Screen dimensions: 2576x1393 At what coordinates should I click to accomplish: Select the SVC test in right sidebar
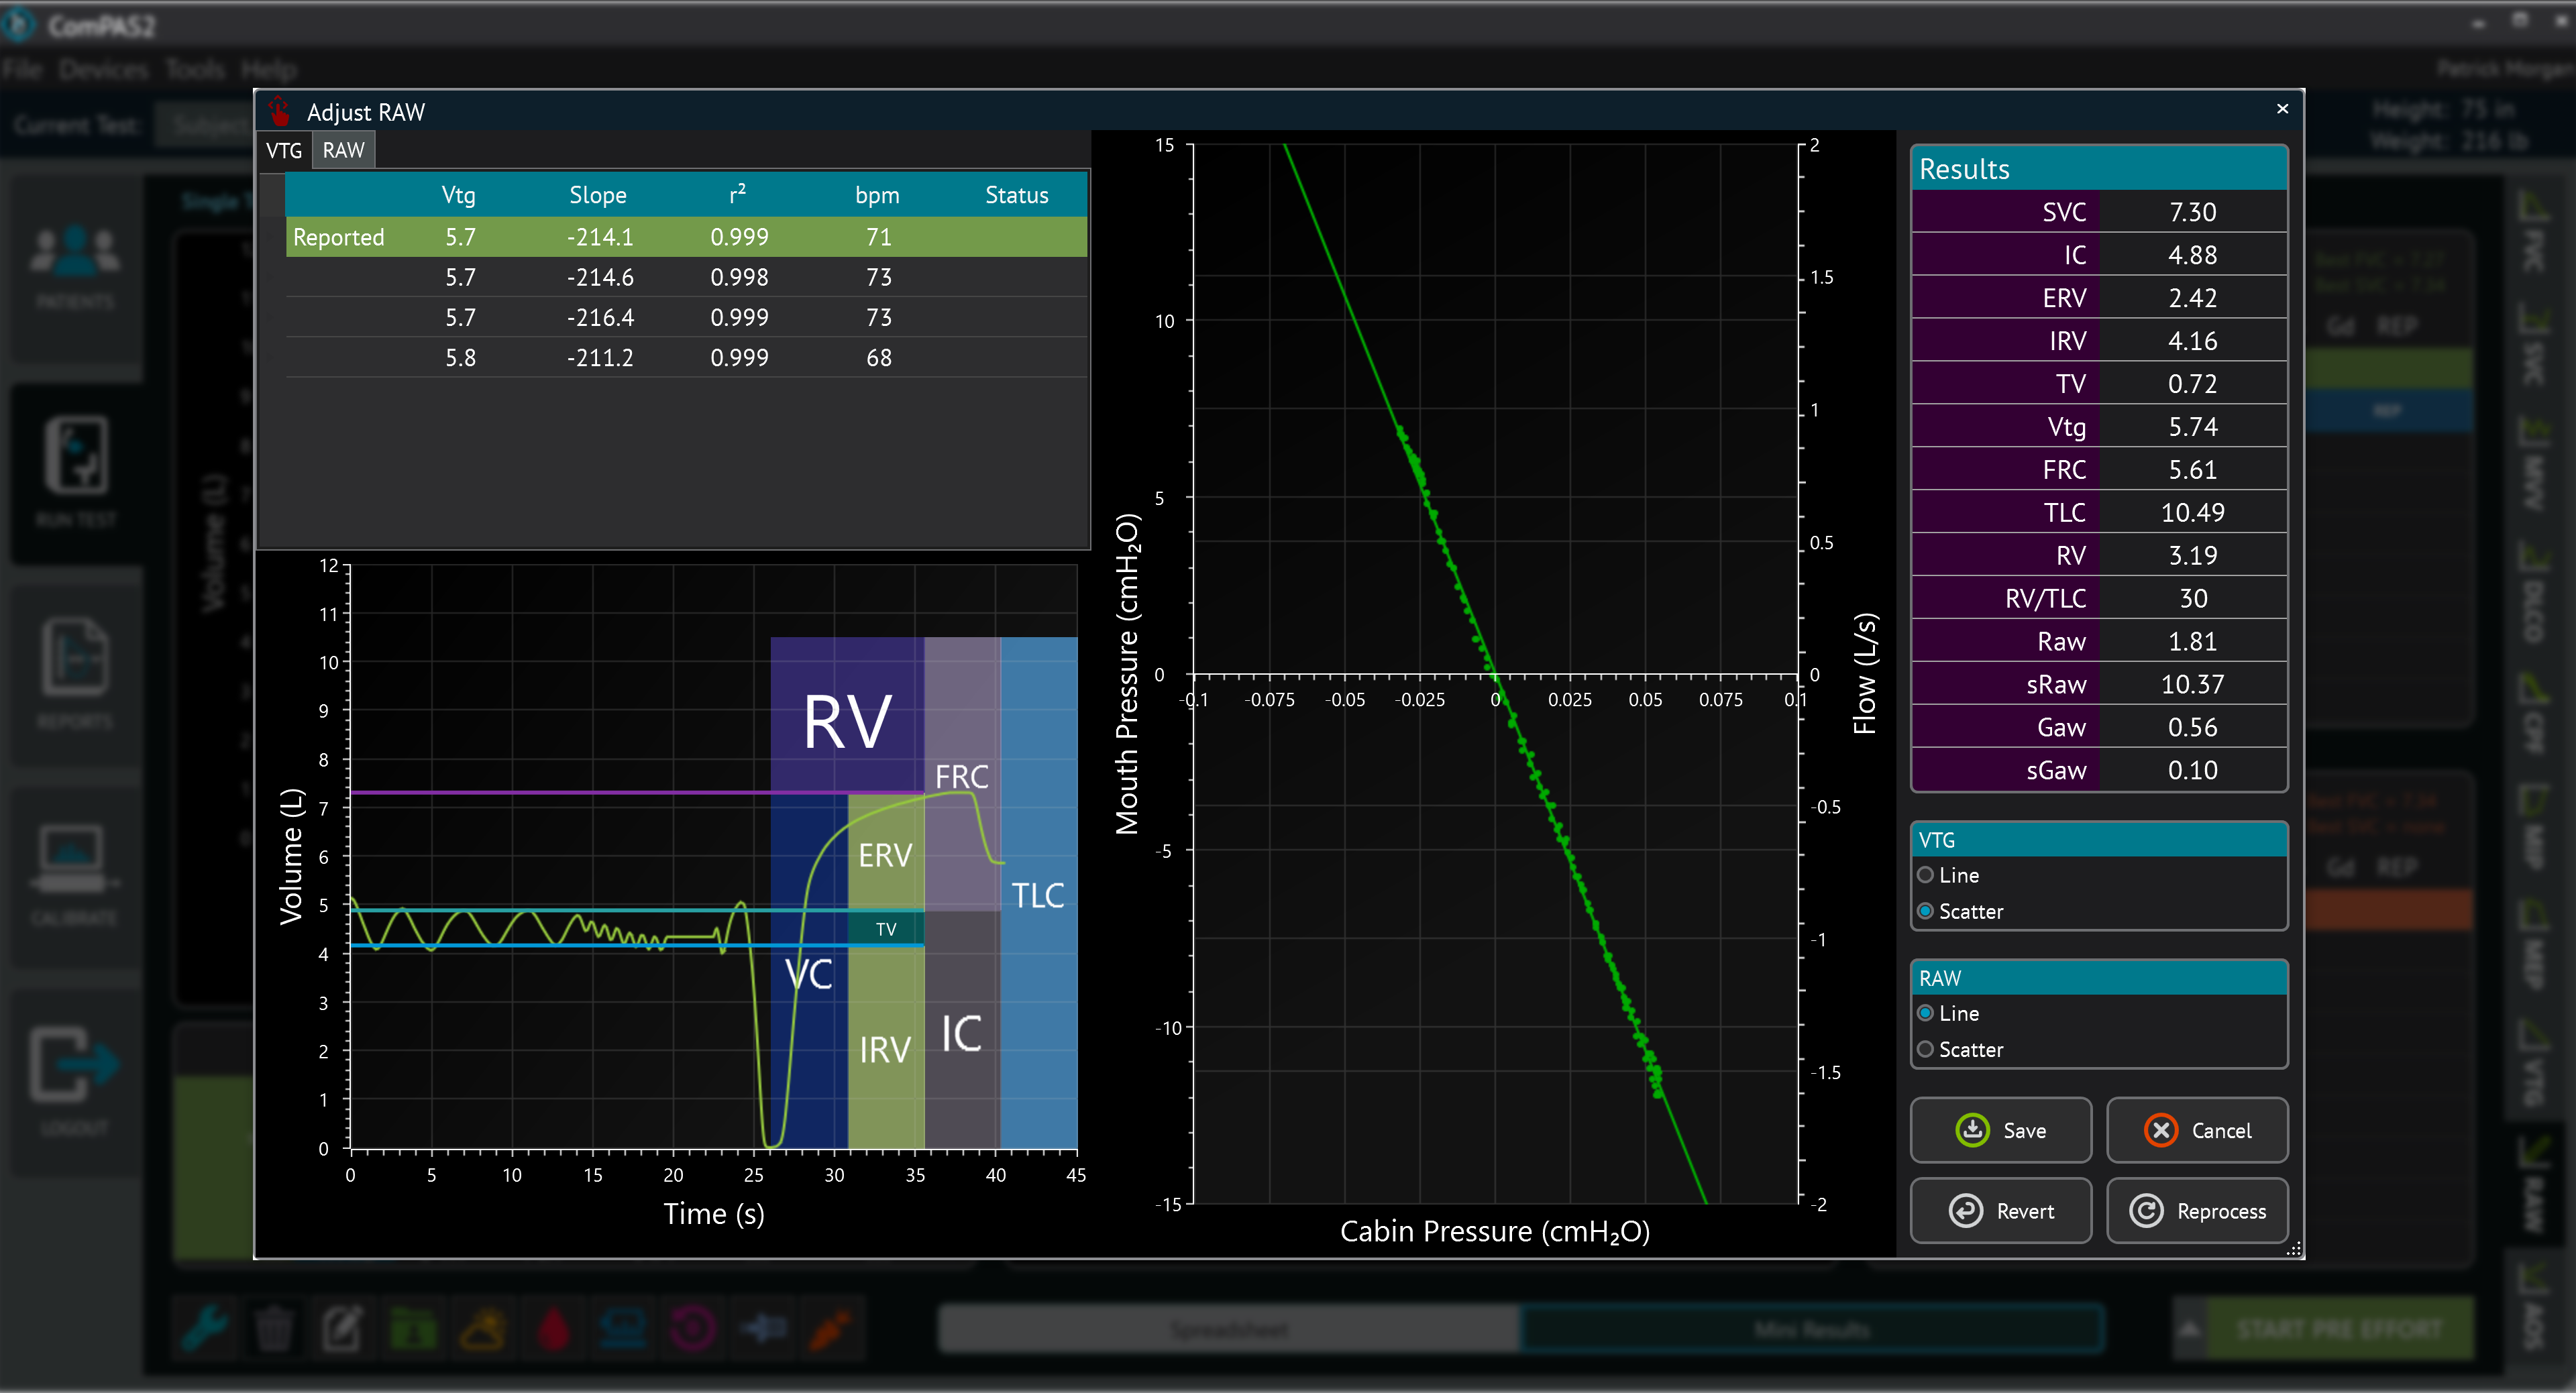[x=2534, y=345]
